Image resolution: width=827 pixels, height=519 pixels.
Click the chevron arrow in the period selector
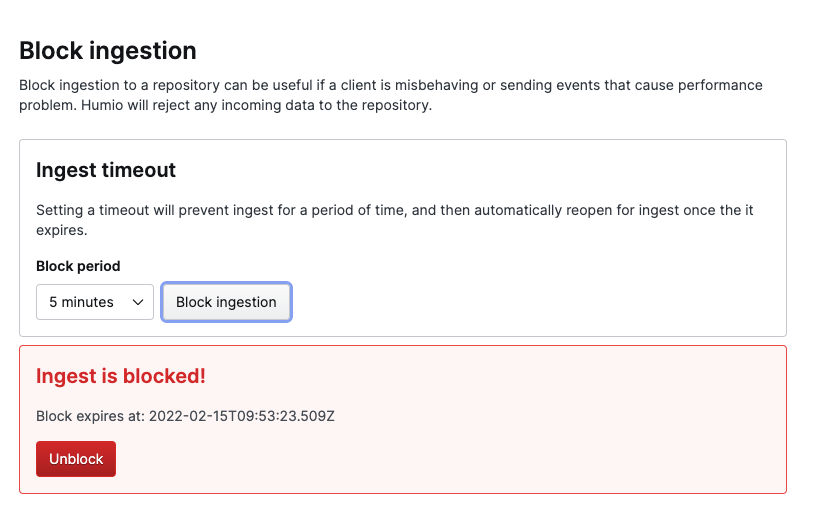(137, 302)
